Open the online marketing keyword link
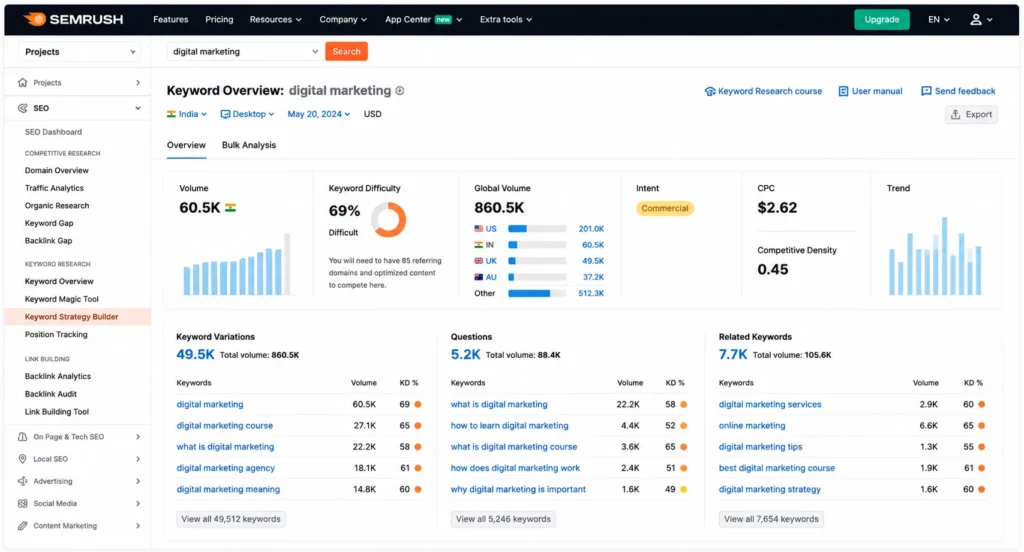The height and width of the screenshot is (552, 1024). pos(752,425)
